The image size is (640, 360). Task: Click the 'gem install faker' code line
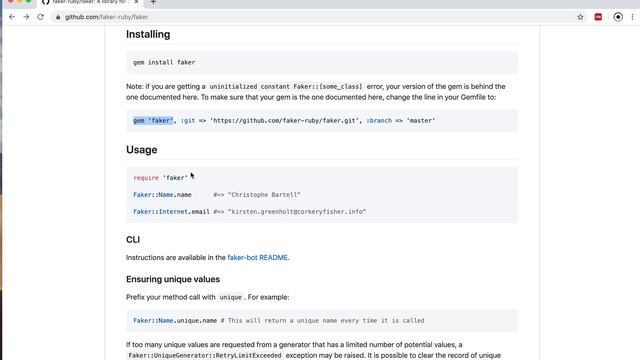tap(164, 62)
